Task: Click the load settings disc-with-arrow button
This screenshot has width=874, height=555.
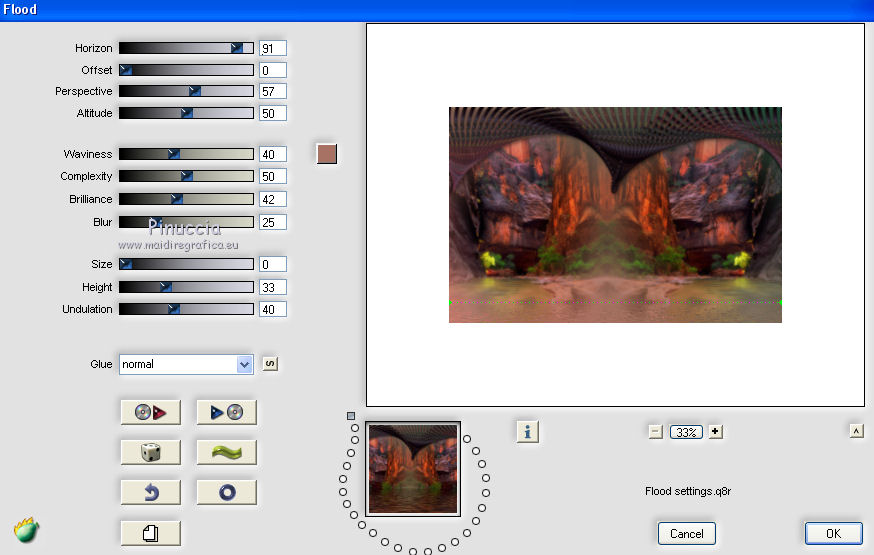Action: [x=150, y=412]
